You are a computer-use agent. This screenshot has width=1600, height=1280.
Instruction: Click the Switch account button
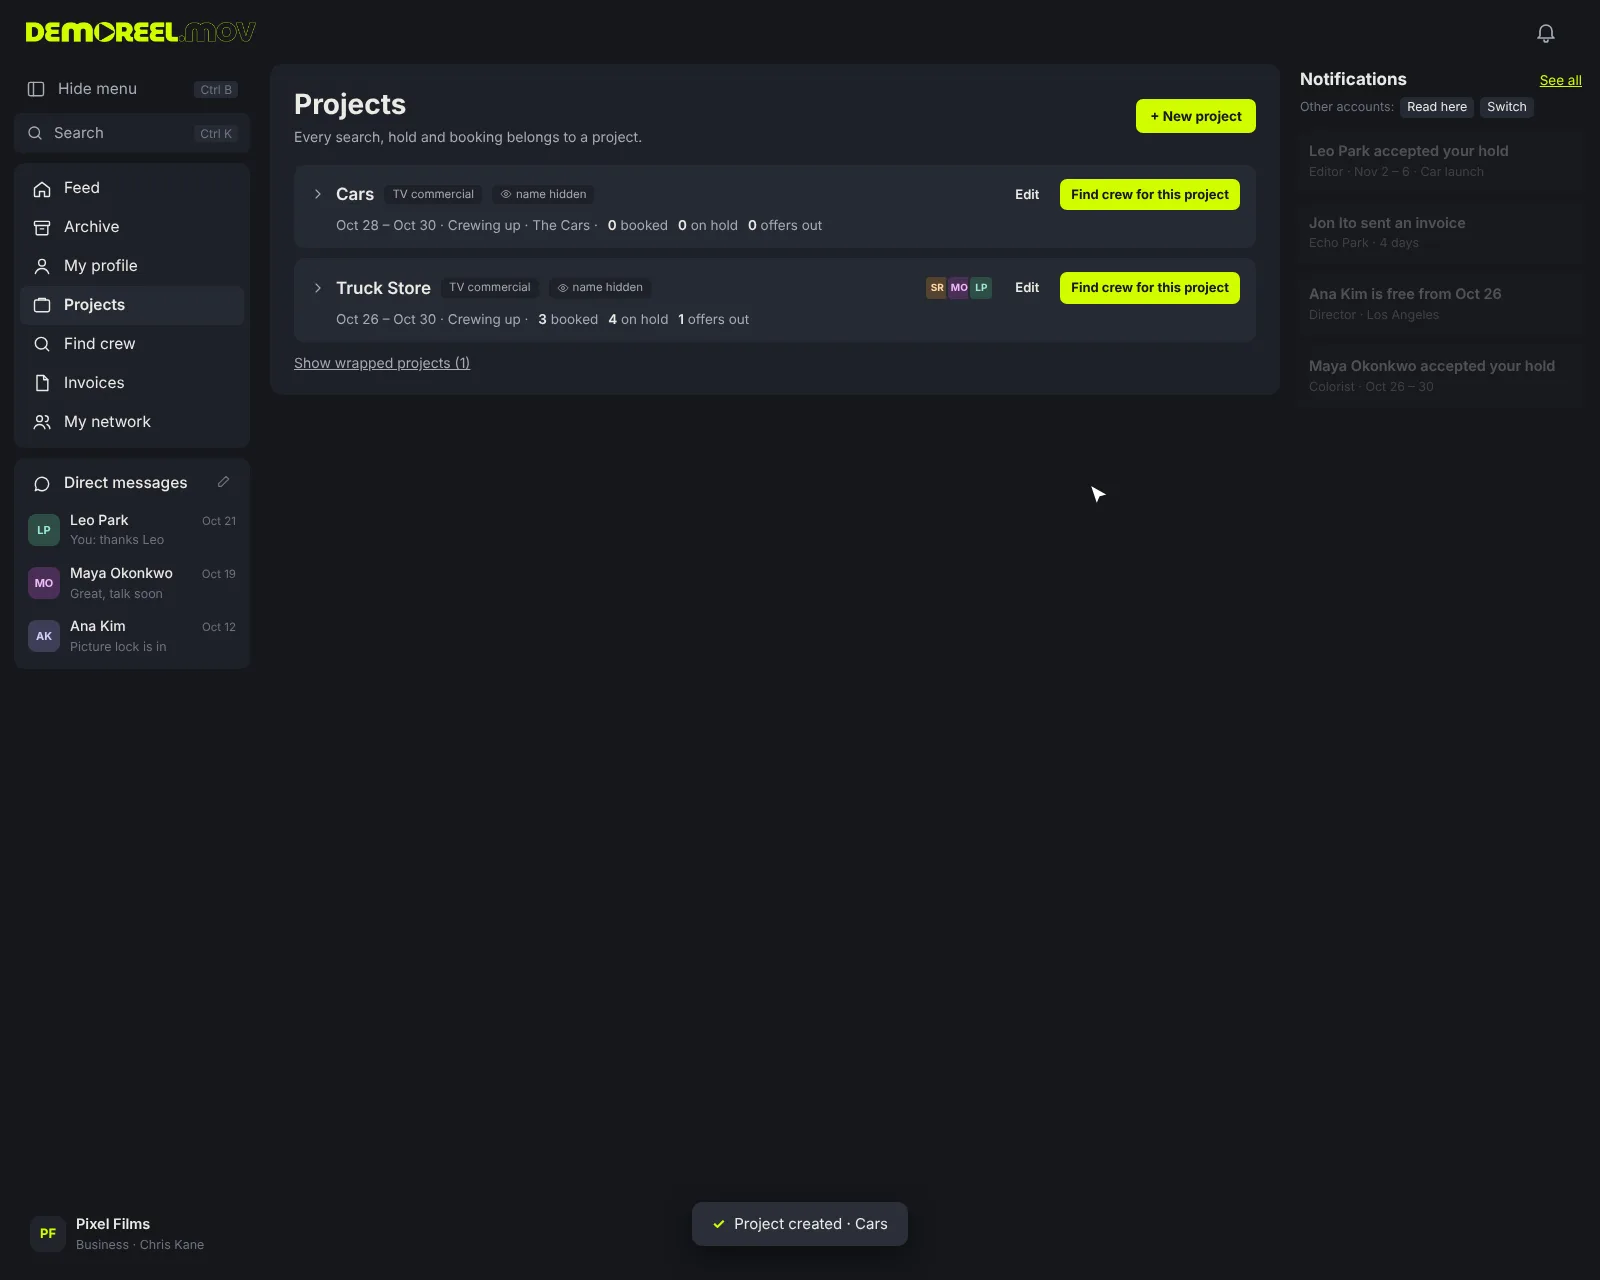coord(1507,107)
